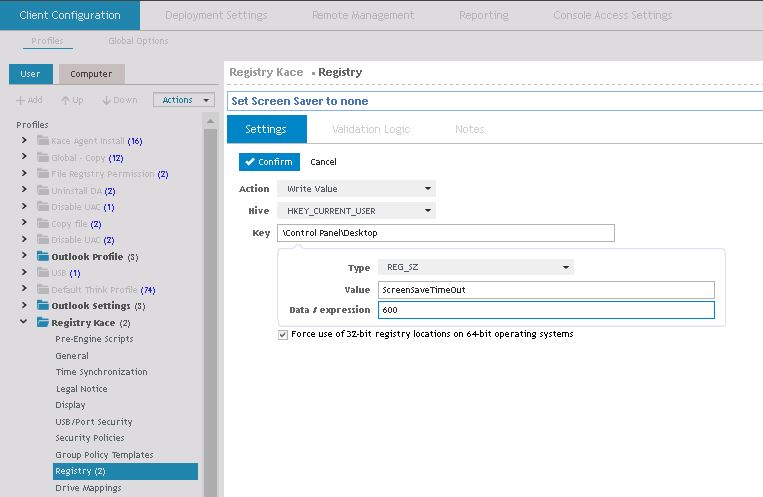This screenshot has height=497, width=763.
Task: Click the Data / expression input field
Action: tap(546, 310)
